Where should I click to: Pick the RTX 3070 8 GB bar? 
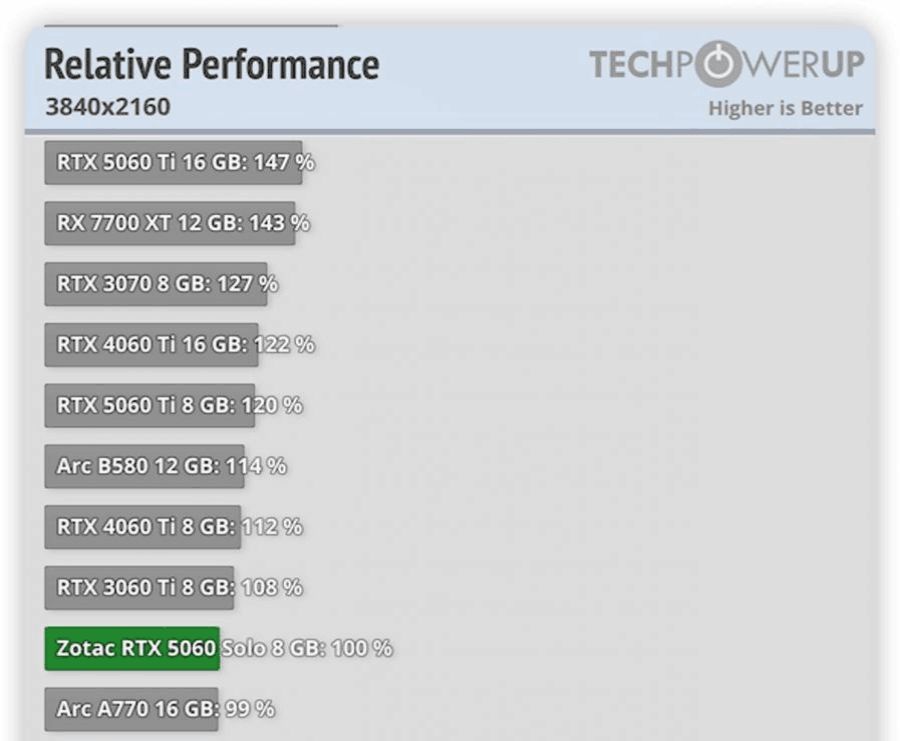tap(155, 284)
